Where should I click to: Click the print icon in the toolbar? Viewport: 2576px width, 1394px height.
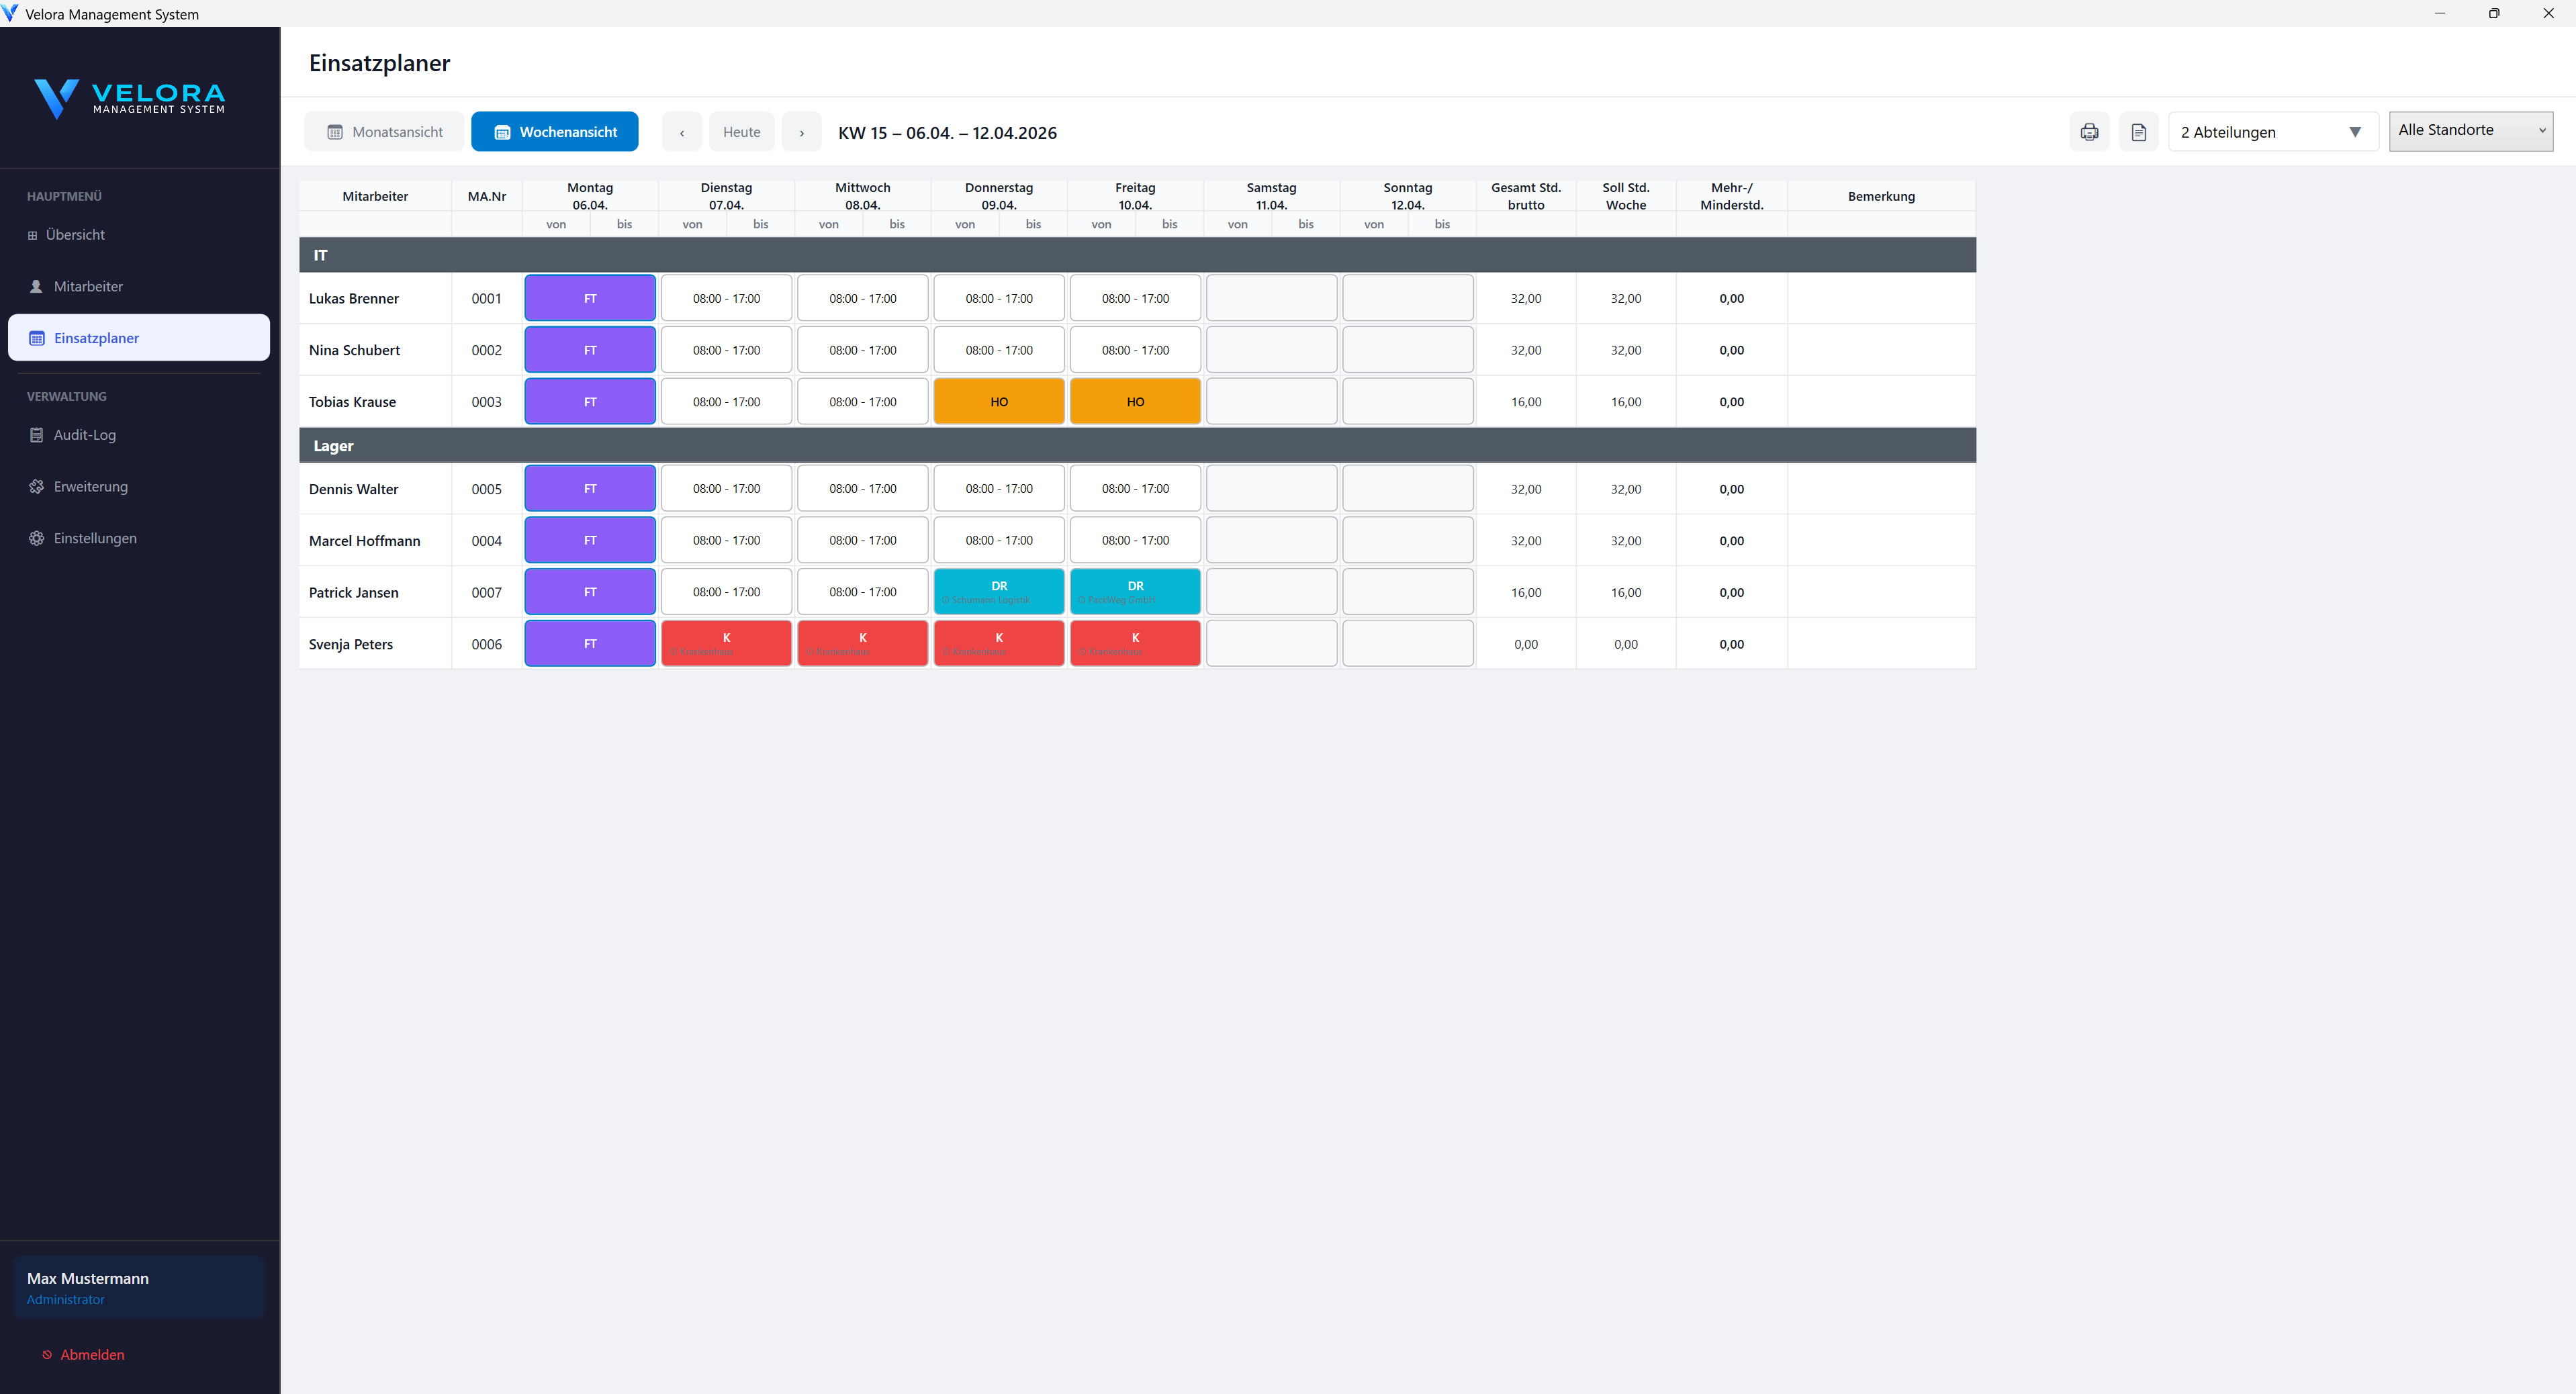(2089, 132)
